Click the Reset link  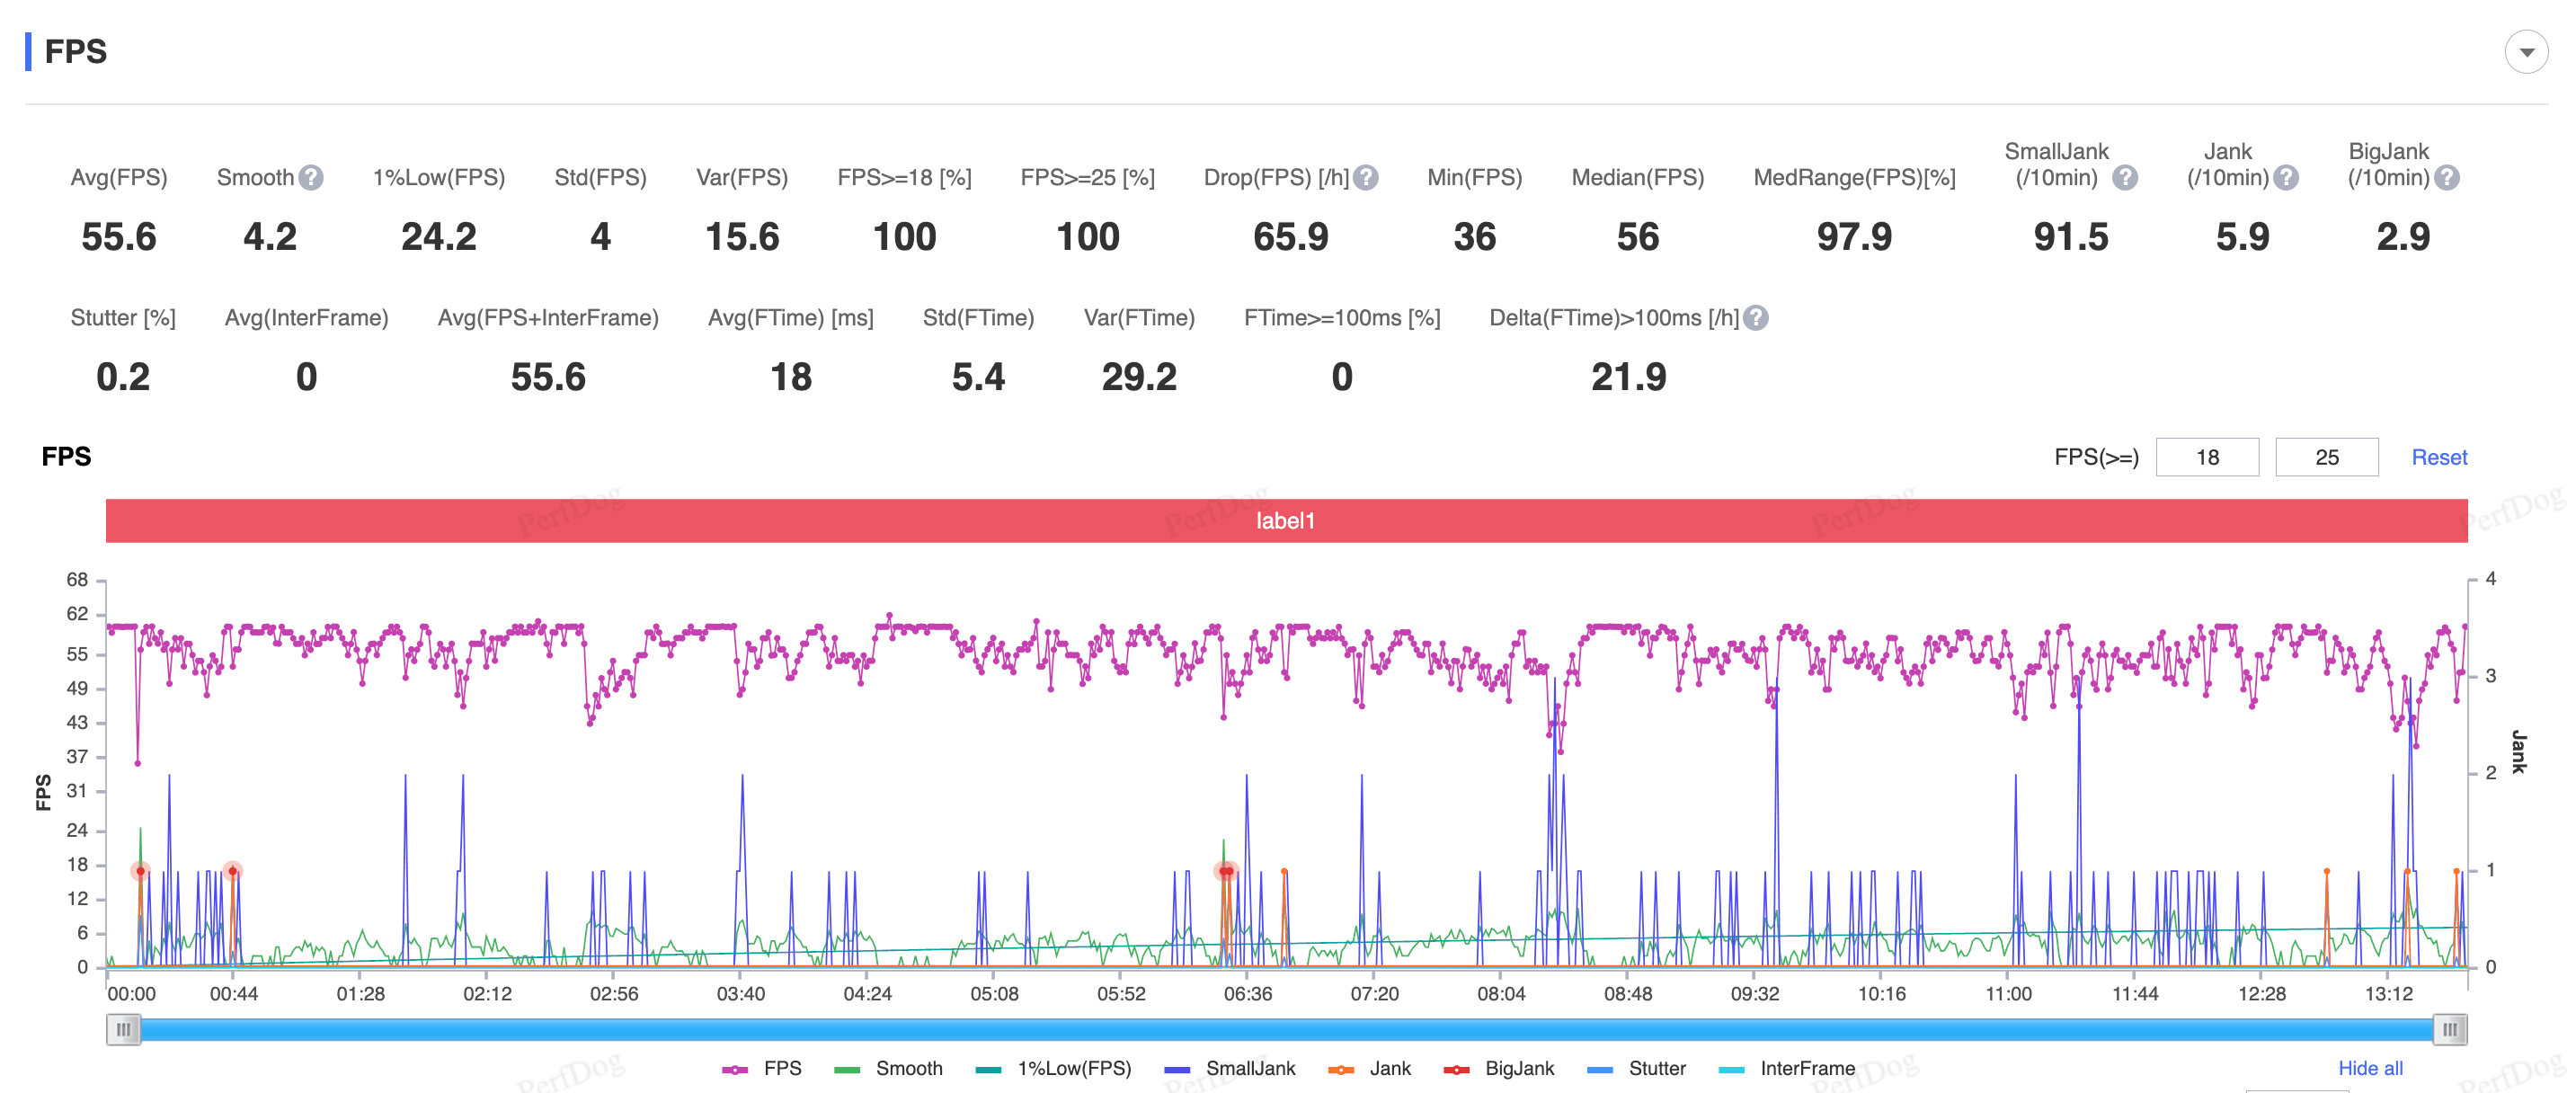coord(2439,457)
